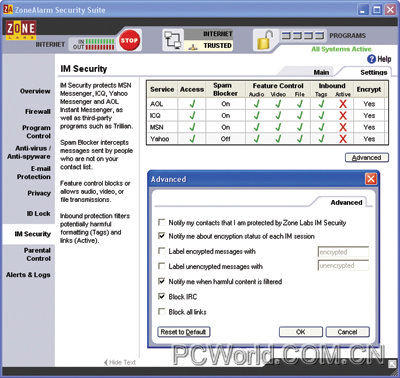Toggle the AOL inbound Active red X
This screenshot has width=400, height=378.
(343, 104)
